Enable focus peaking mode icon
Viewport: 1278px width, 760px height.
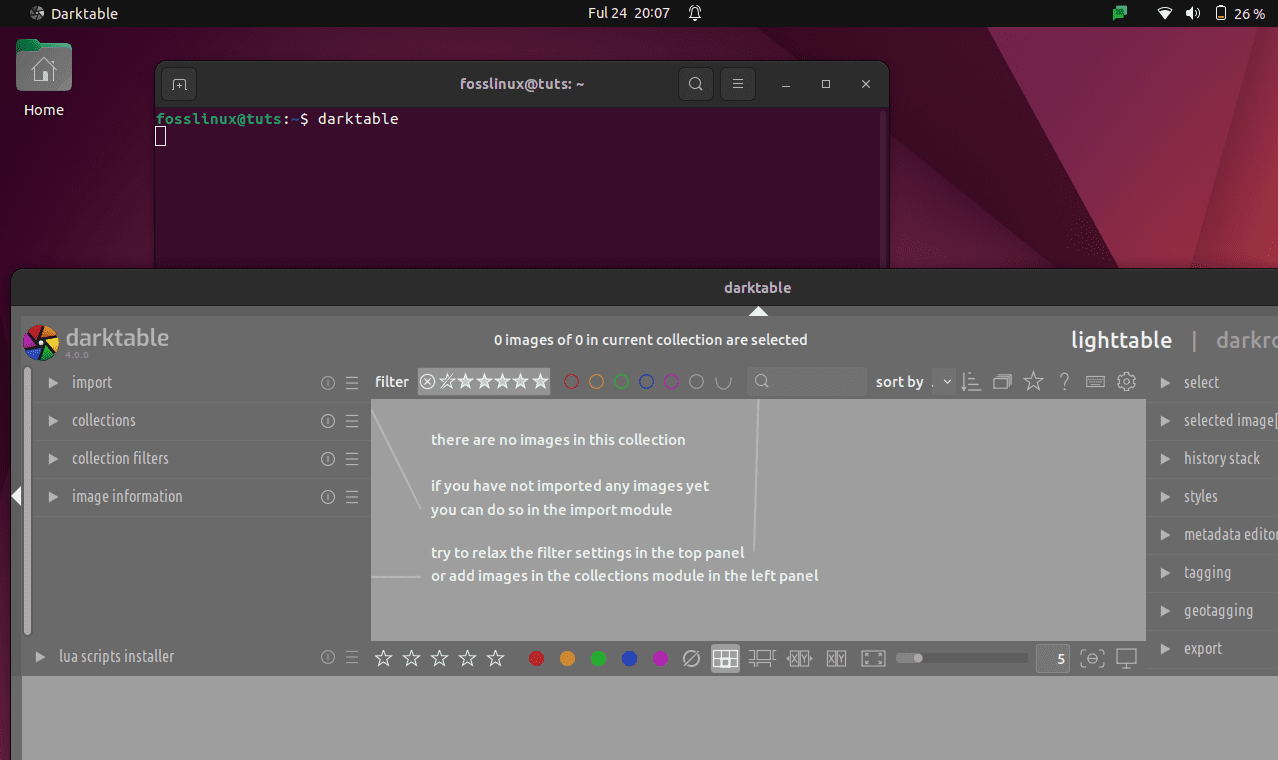coord(1092,658)
